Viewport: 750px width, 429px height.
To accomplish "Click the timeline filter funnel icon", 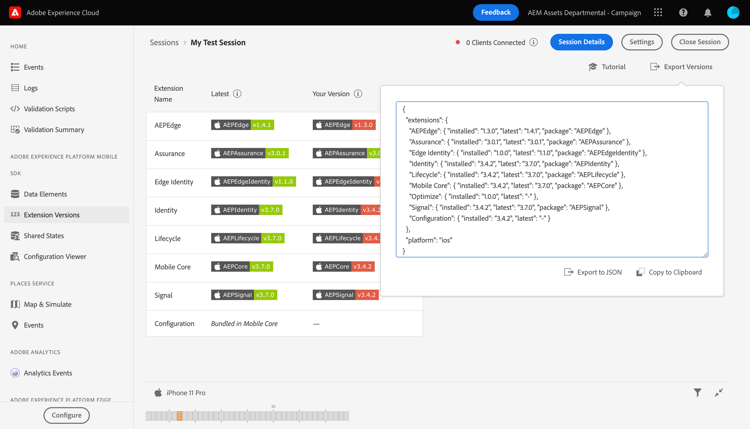I will [697, 393].
